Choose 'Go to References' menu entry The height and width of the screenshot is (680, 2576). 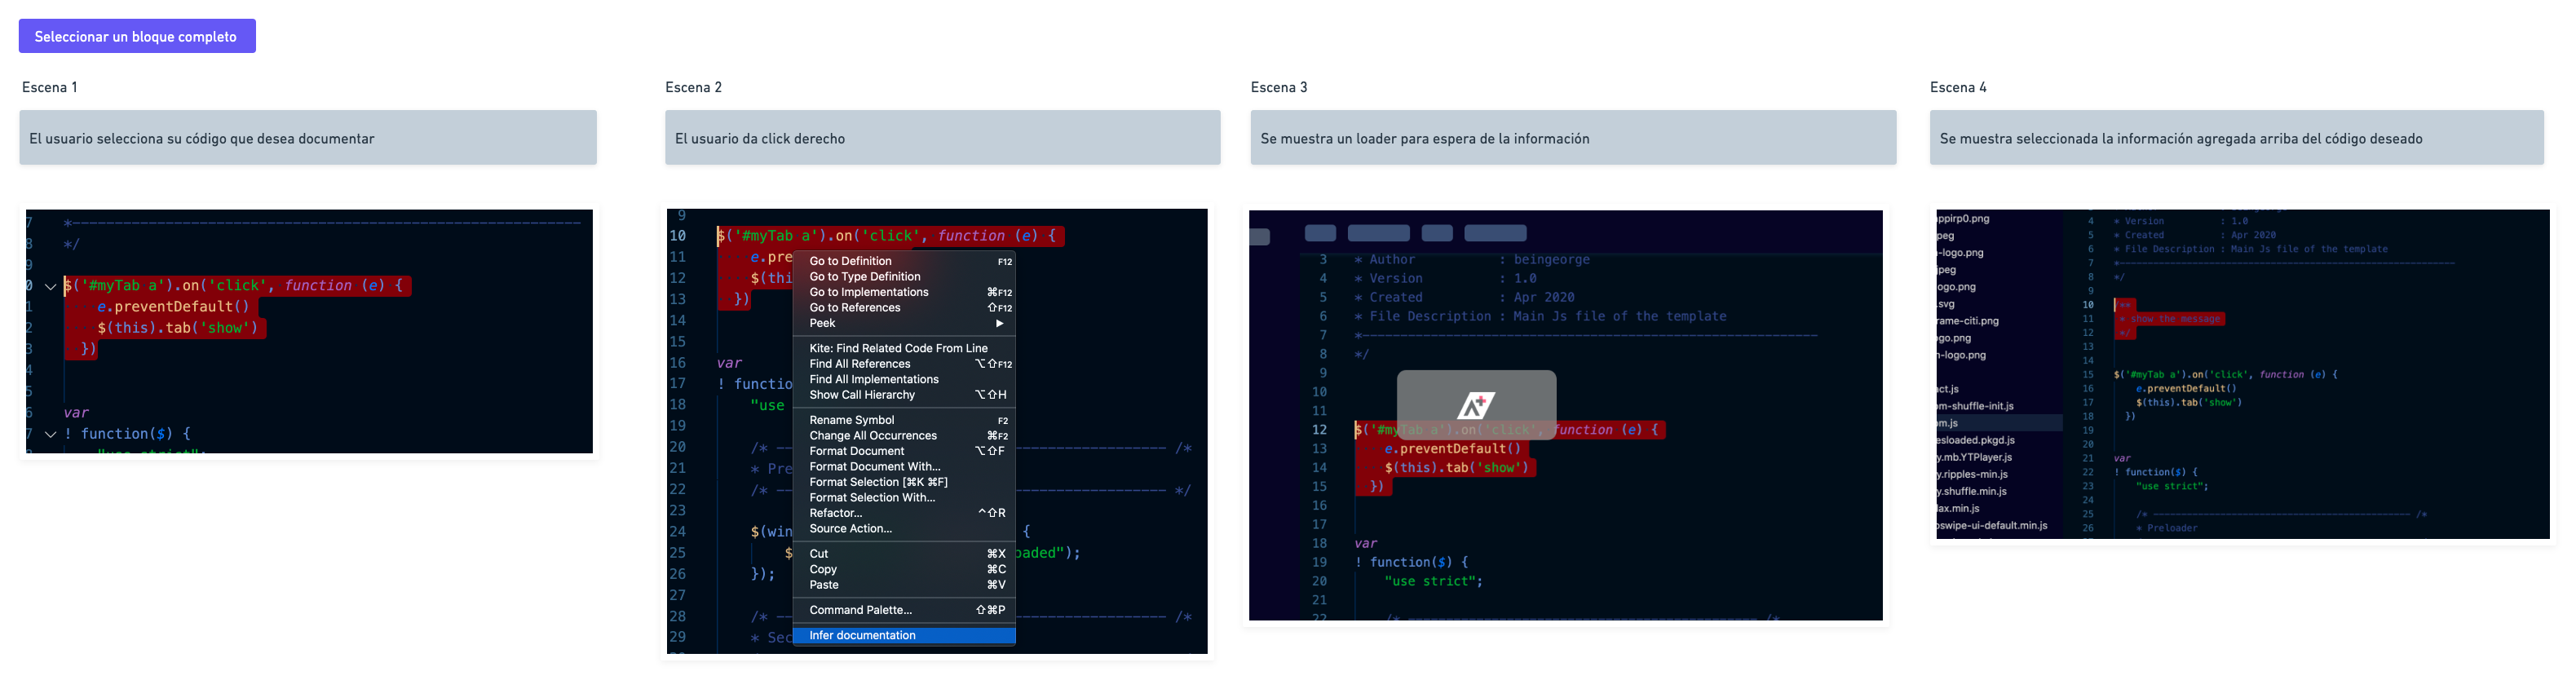904,308
